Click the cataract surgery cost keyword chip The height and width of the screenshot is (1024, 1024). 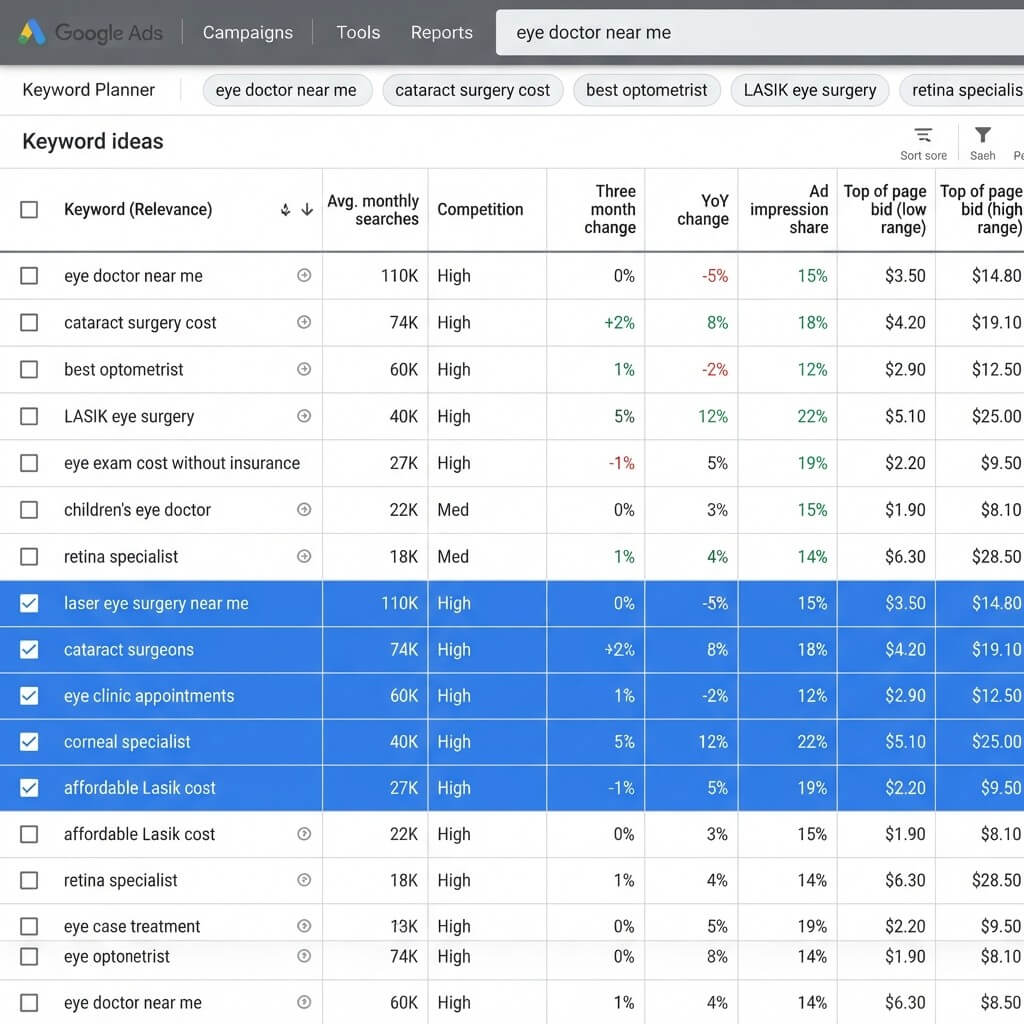pos(472,90)
